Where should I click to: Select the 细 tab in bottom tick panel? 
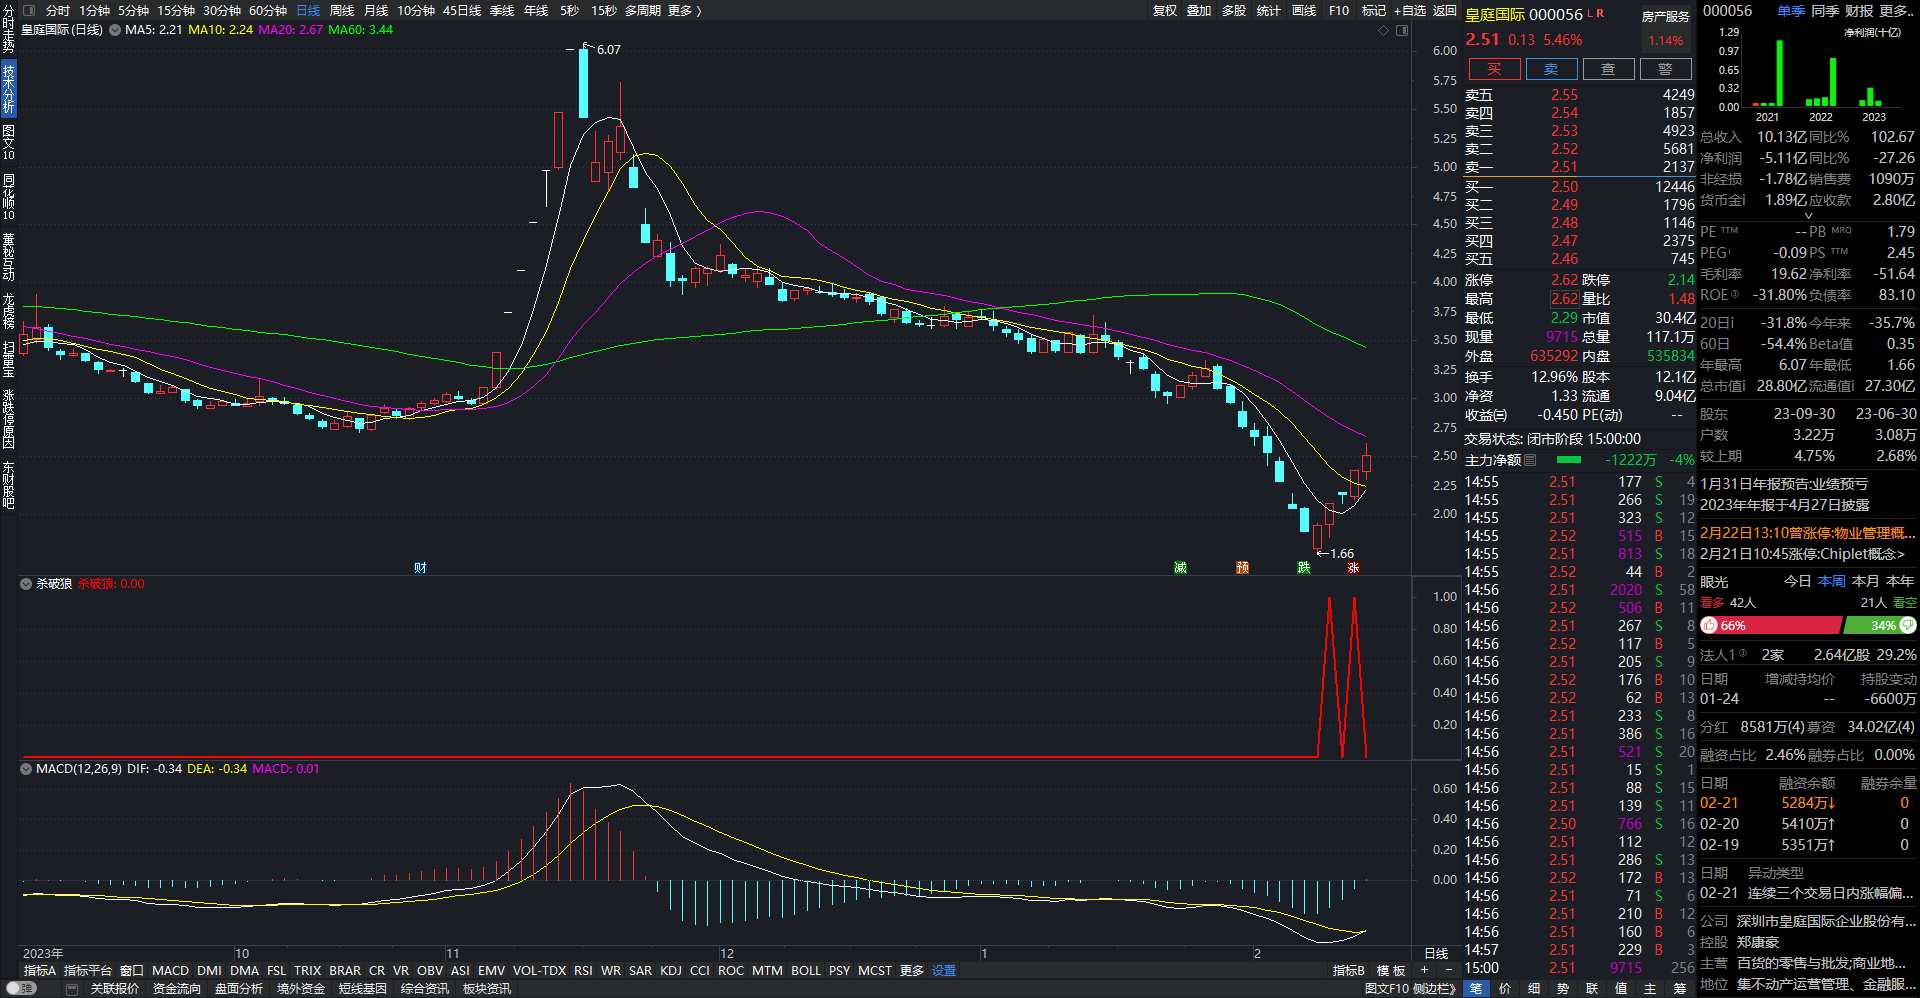1534,989
